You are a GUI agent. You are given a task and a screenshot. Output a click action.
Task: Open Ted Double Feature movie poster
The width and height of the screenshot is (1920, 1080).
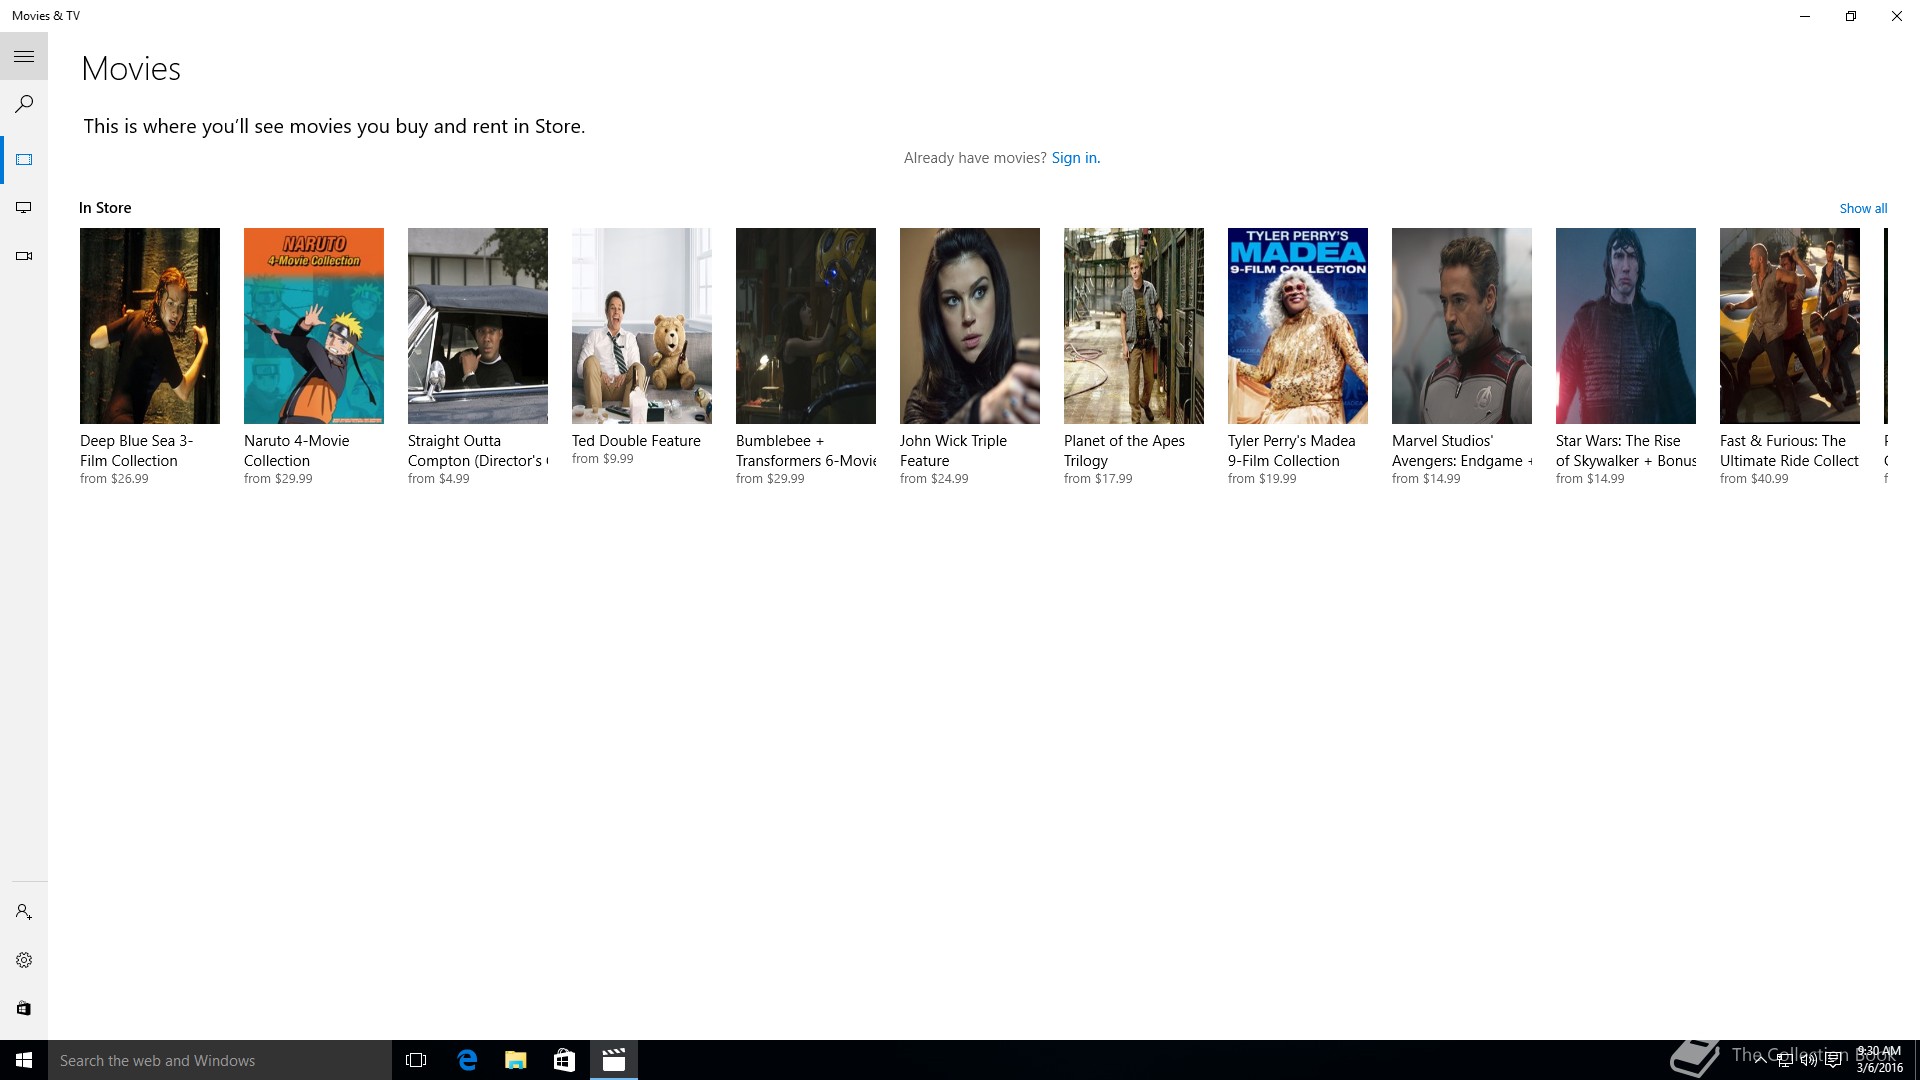(x=642, y=326)
